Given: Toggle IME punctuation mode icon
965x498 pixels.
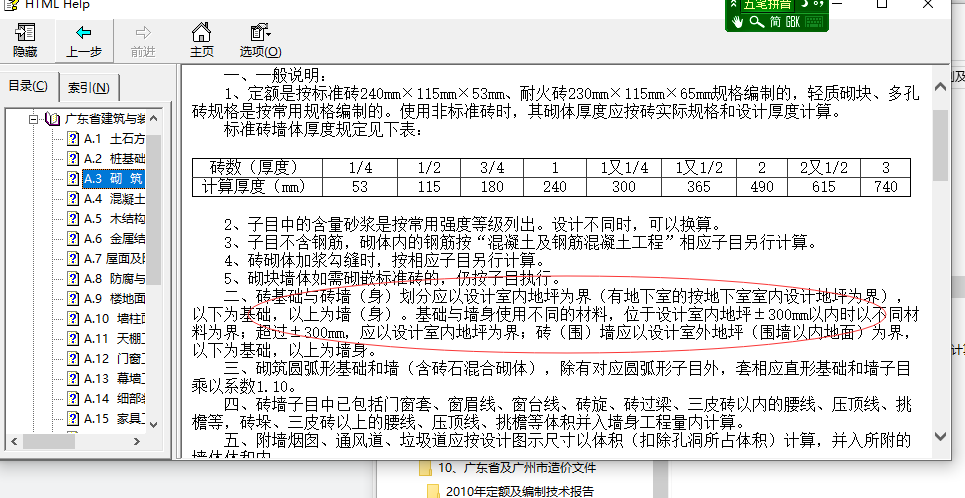Looking at the screenshot, I should (819, 4).
